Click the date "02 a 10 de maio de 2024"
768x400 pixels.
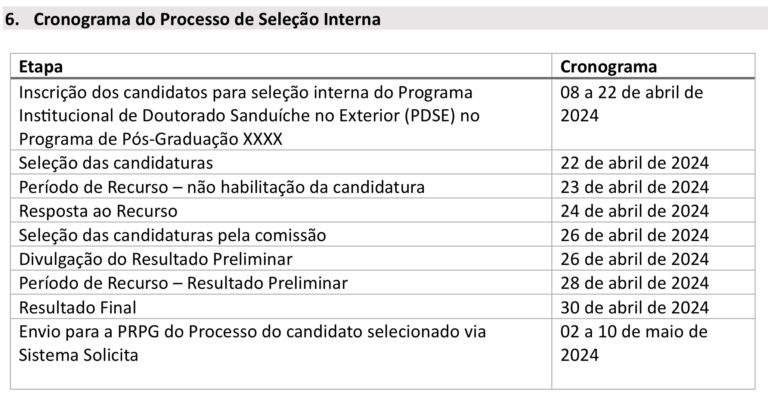click(x=633, y=342)
